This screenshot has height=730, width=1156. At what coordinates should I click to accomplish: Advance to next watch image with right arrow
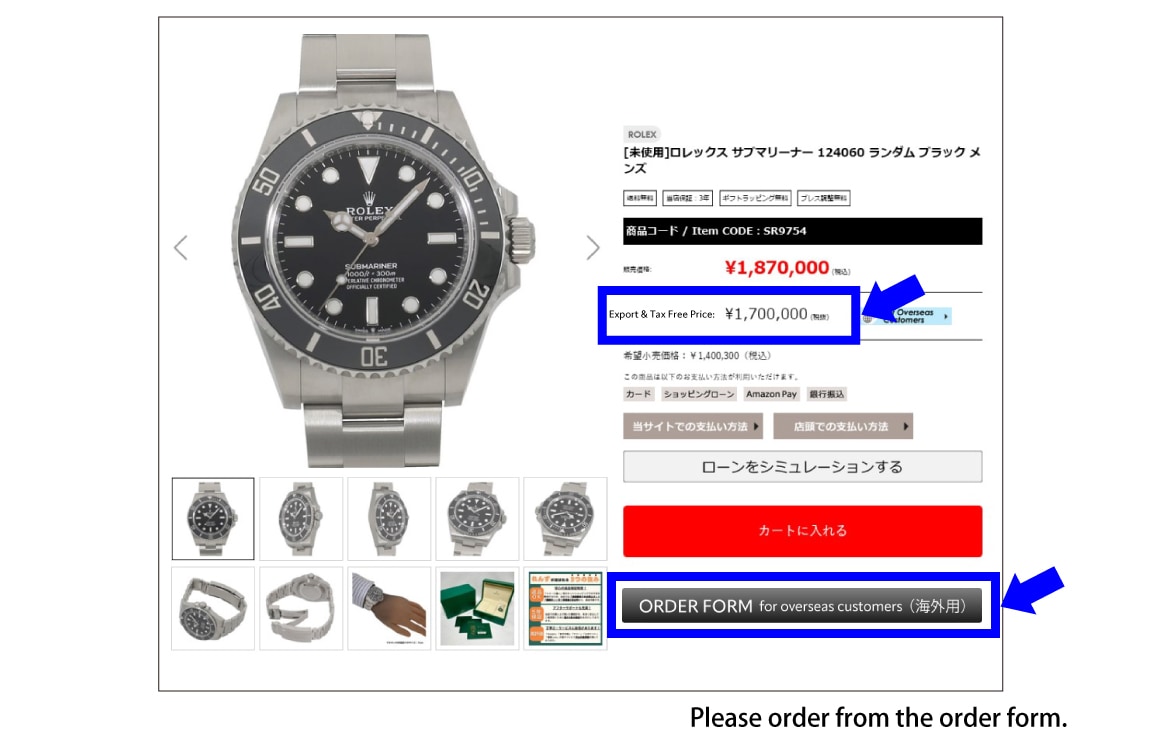click(593, 248)
